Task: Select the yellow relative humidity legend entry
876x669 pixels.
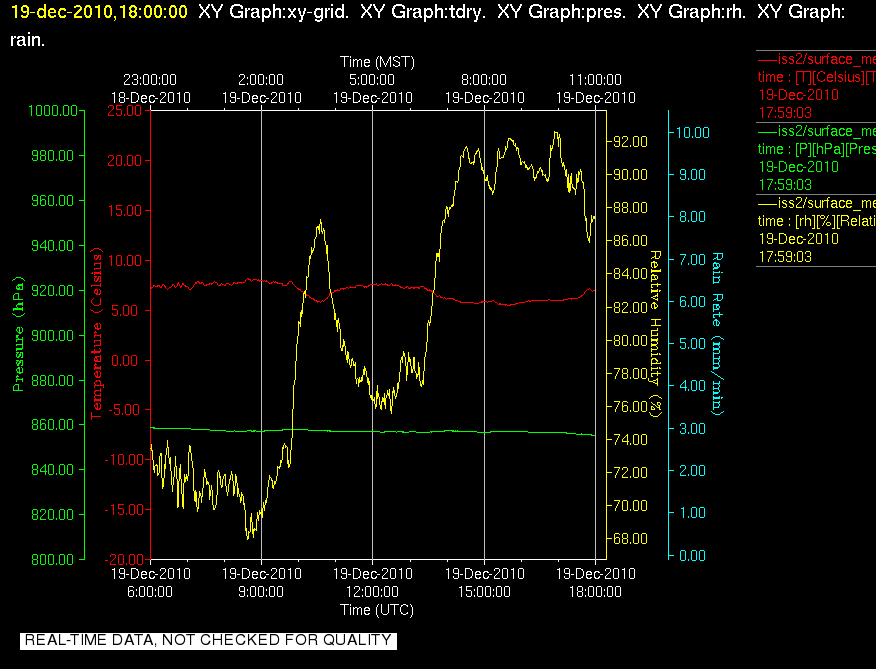Action: 816,230
